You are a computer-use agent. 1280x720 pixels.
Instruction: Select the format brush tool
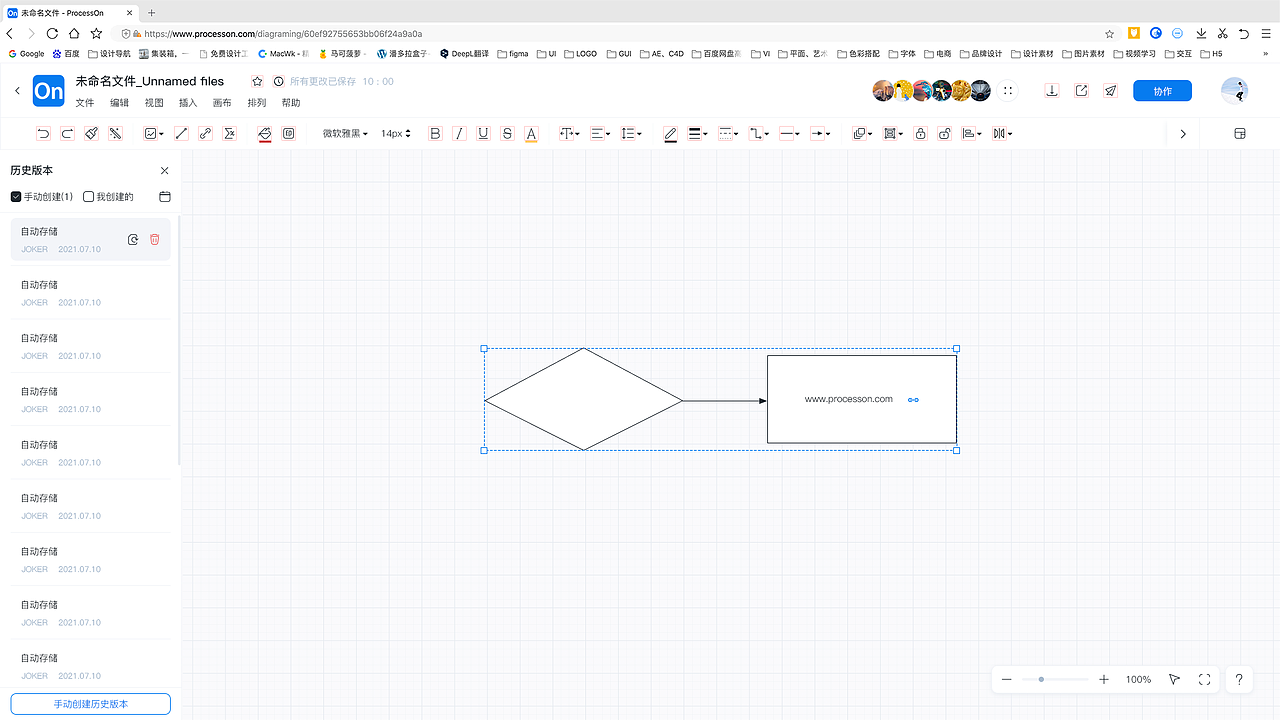pos(91,133)
